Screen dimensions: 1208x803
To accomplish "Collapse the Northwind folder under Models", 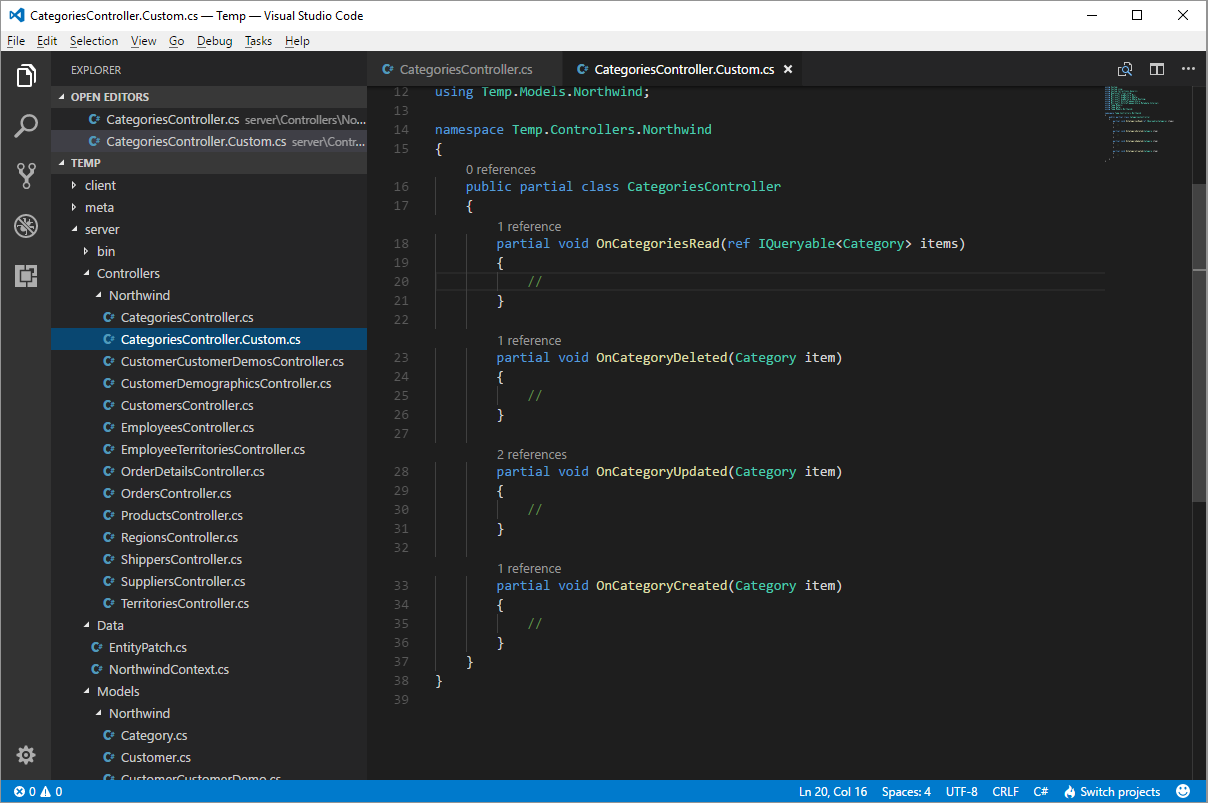I will (209, 713).
